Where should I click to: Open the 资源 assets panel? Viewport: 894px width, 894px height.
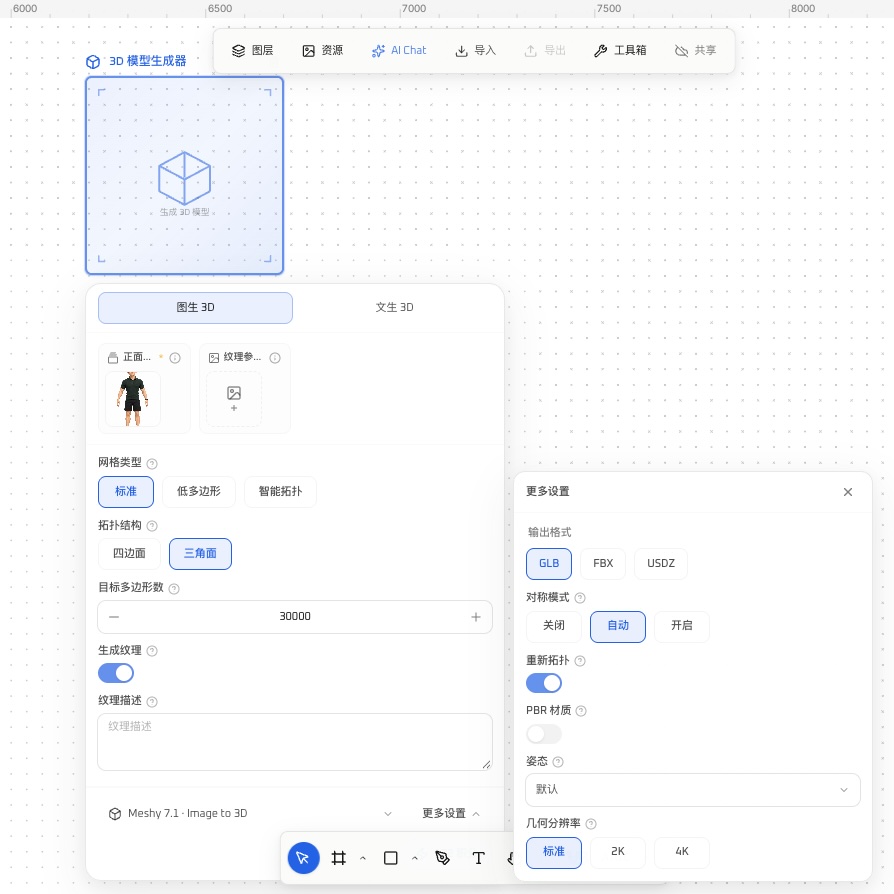(323, 51)
